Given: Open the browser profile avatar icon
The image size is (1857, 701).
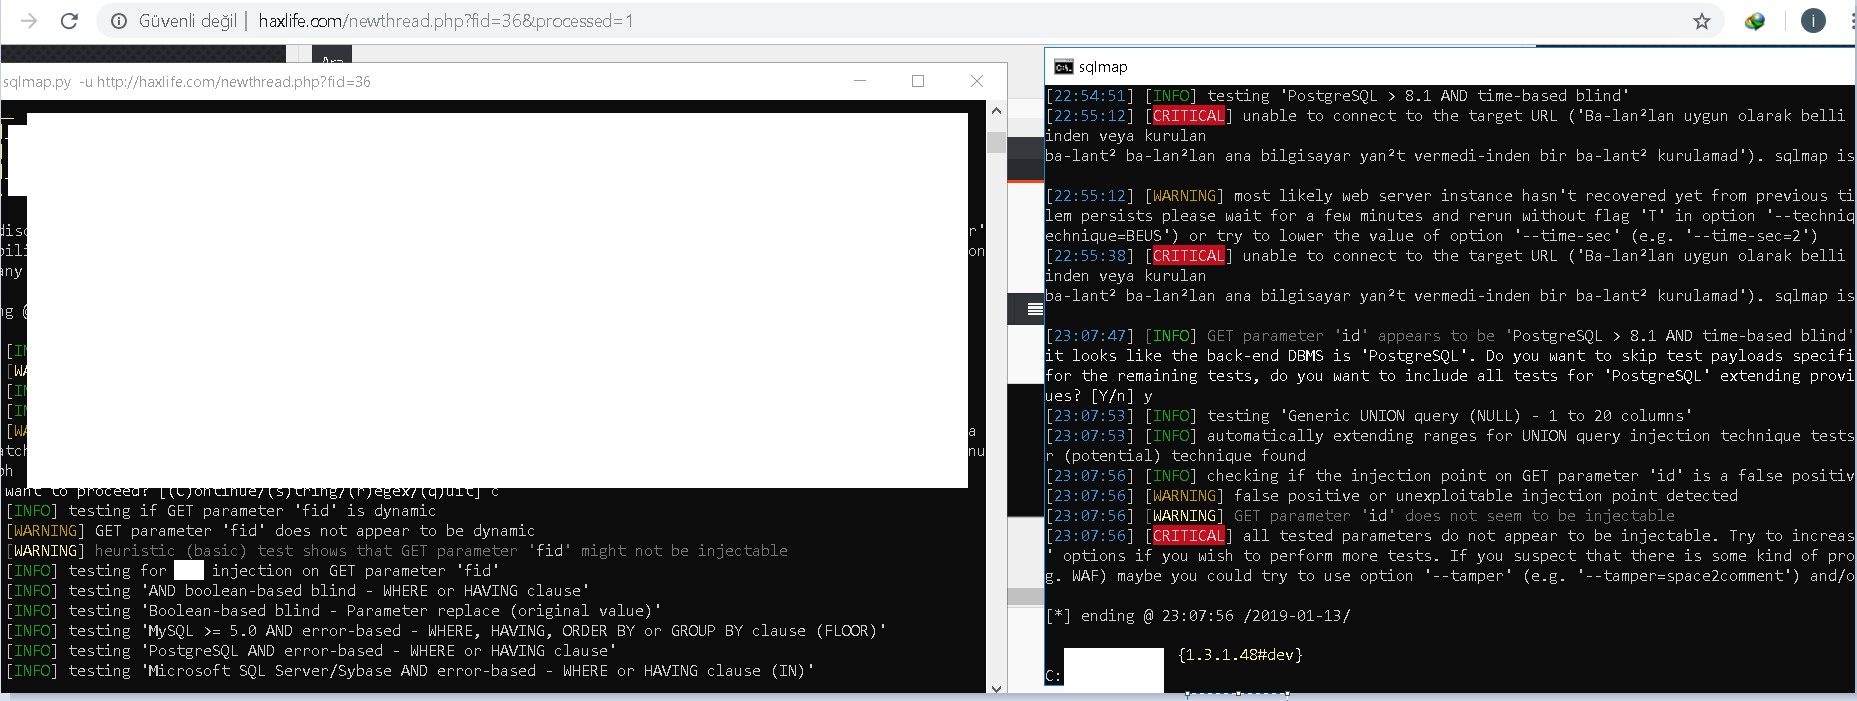Looking at the screenshot, I should point(1813,20).
